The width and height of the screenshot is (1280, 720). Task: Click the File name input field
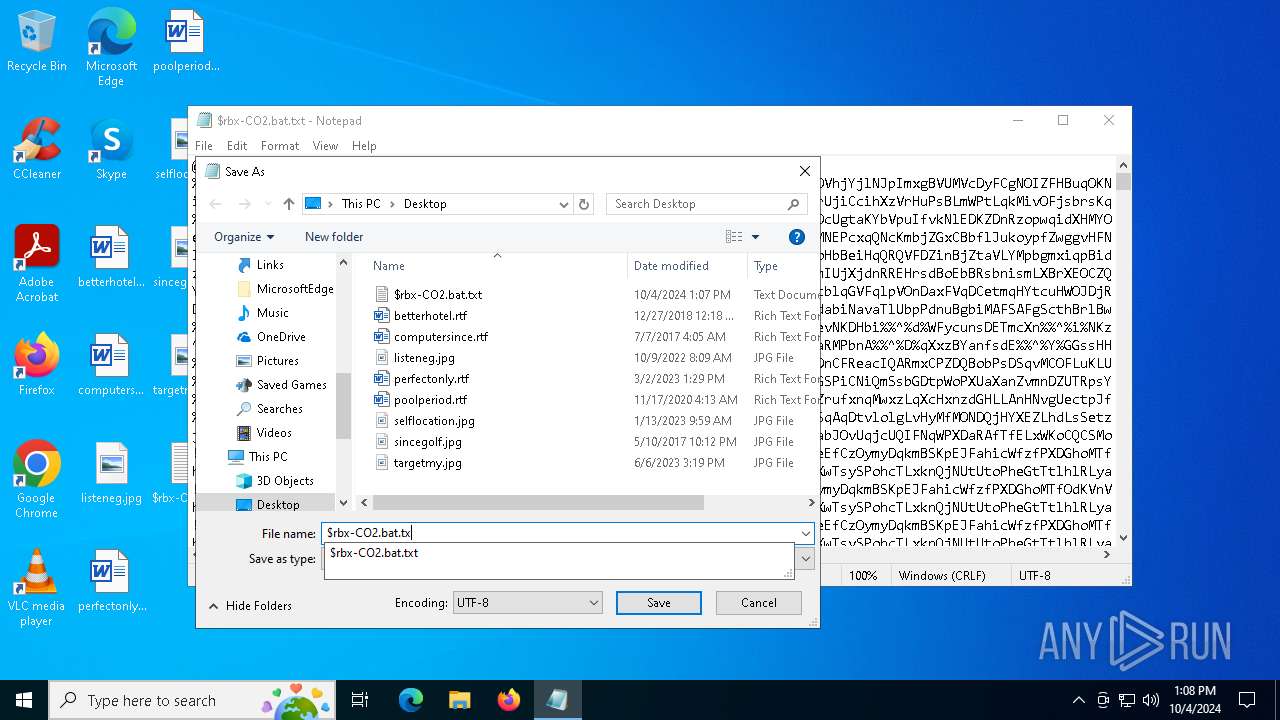coord(559,533)
